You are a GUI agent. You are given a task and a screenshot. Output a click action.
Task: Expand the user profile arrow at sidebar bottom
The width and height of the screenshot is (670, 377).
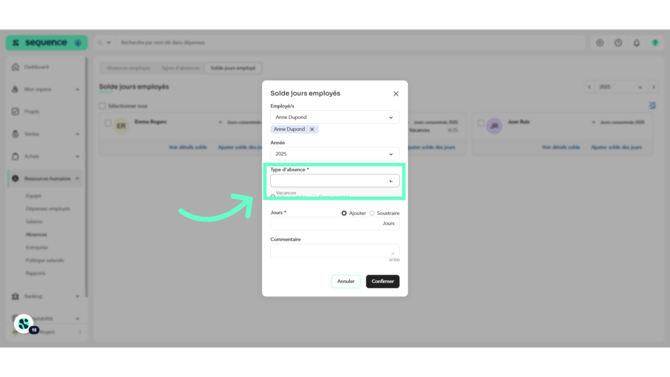80,332
